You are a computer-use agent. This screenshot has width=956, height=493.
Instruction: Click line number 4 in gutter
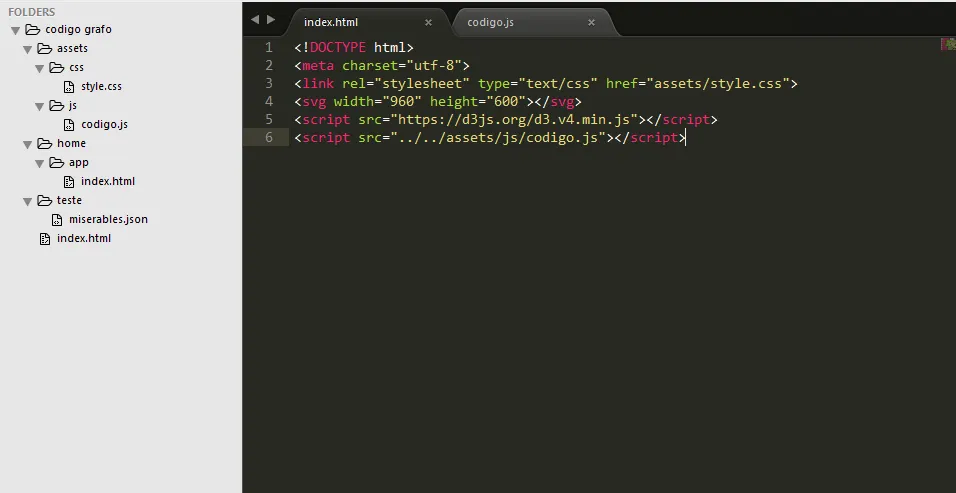pos(268,101)
